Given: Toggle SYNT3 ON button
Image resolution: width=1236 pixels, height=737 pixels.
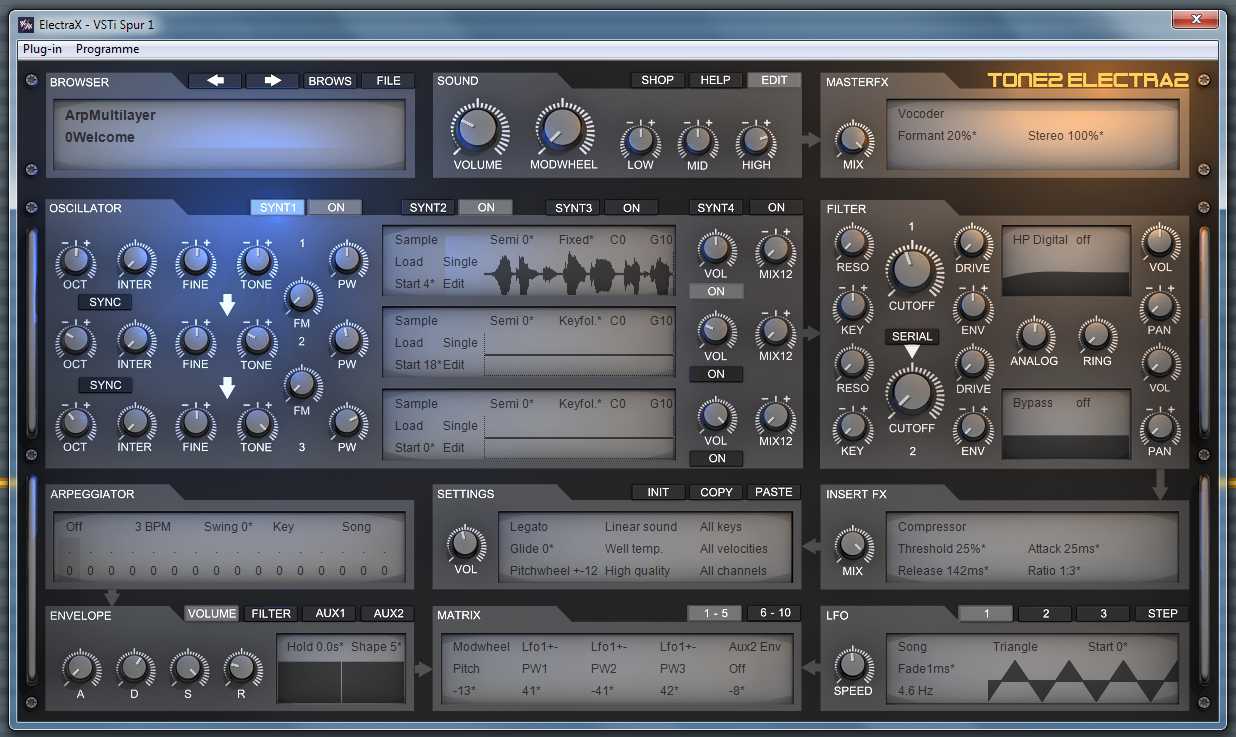Looking at the screenshot, I should tap(631, 208).
